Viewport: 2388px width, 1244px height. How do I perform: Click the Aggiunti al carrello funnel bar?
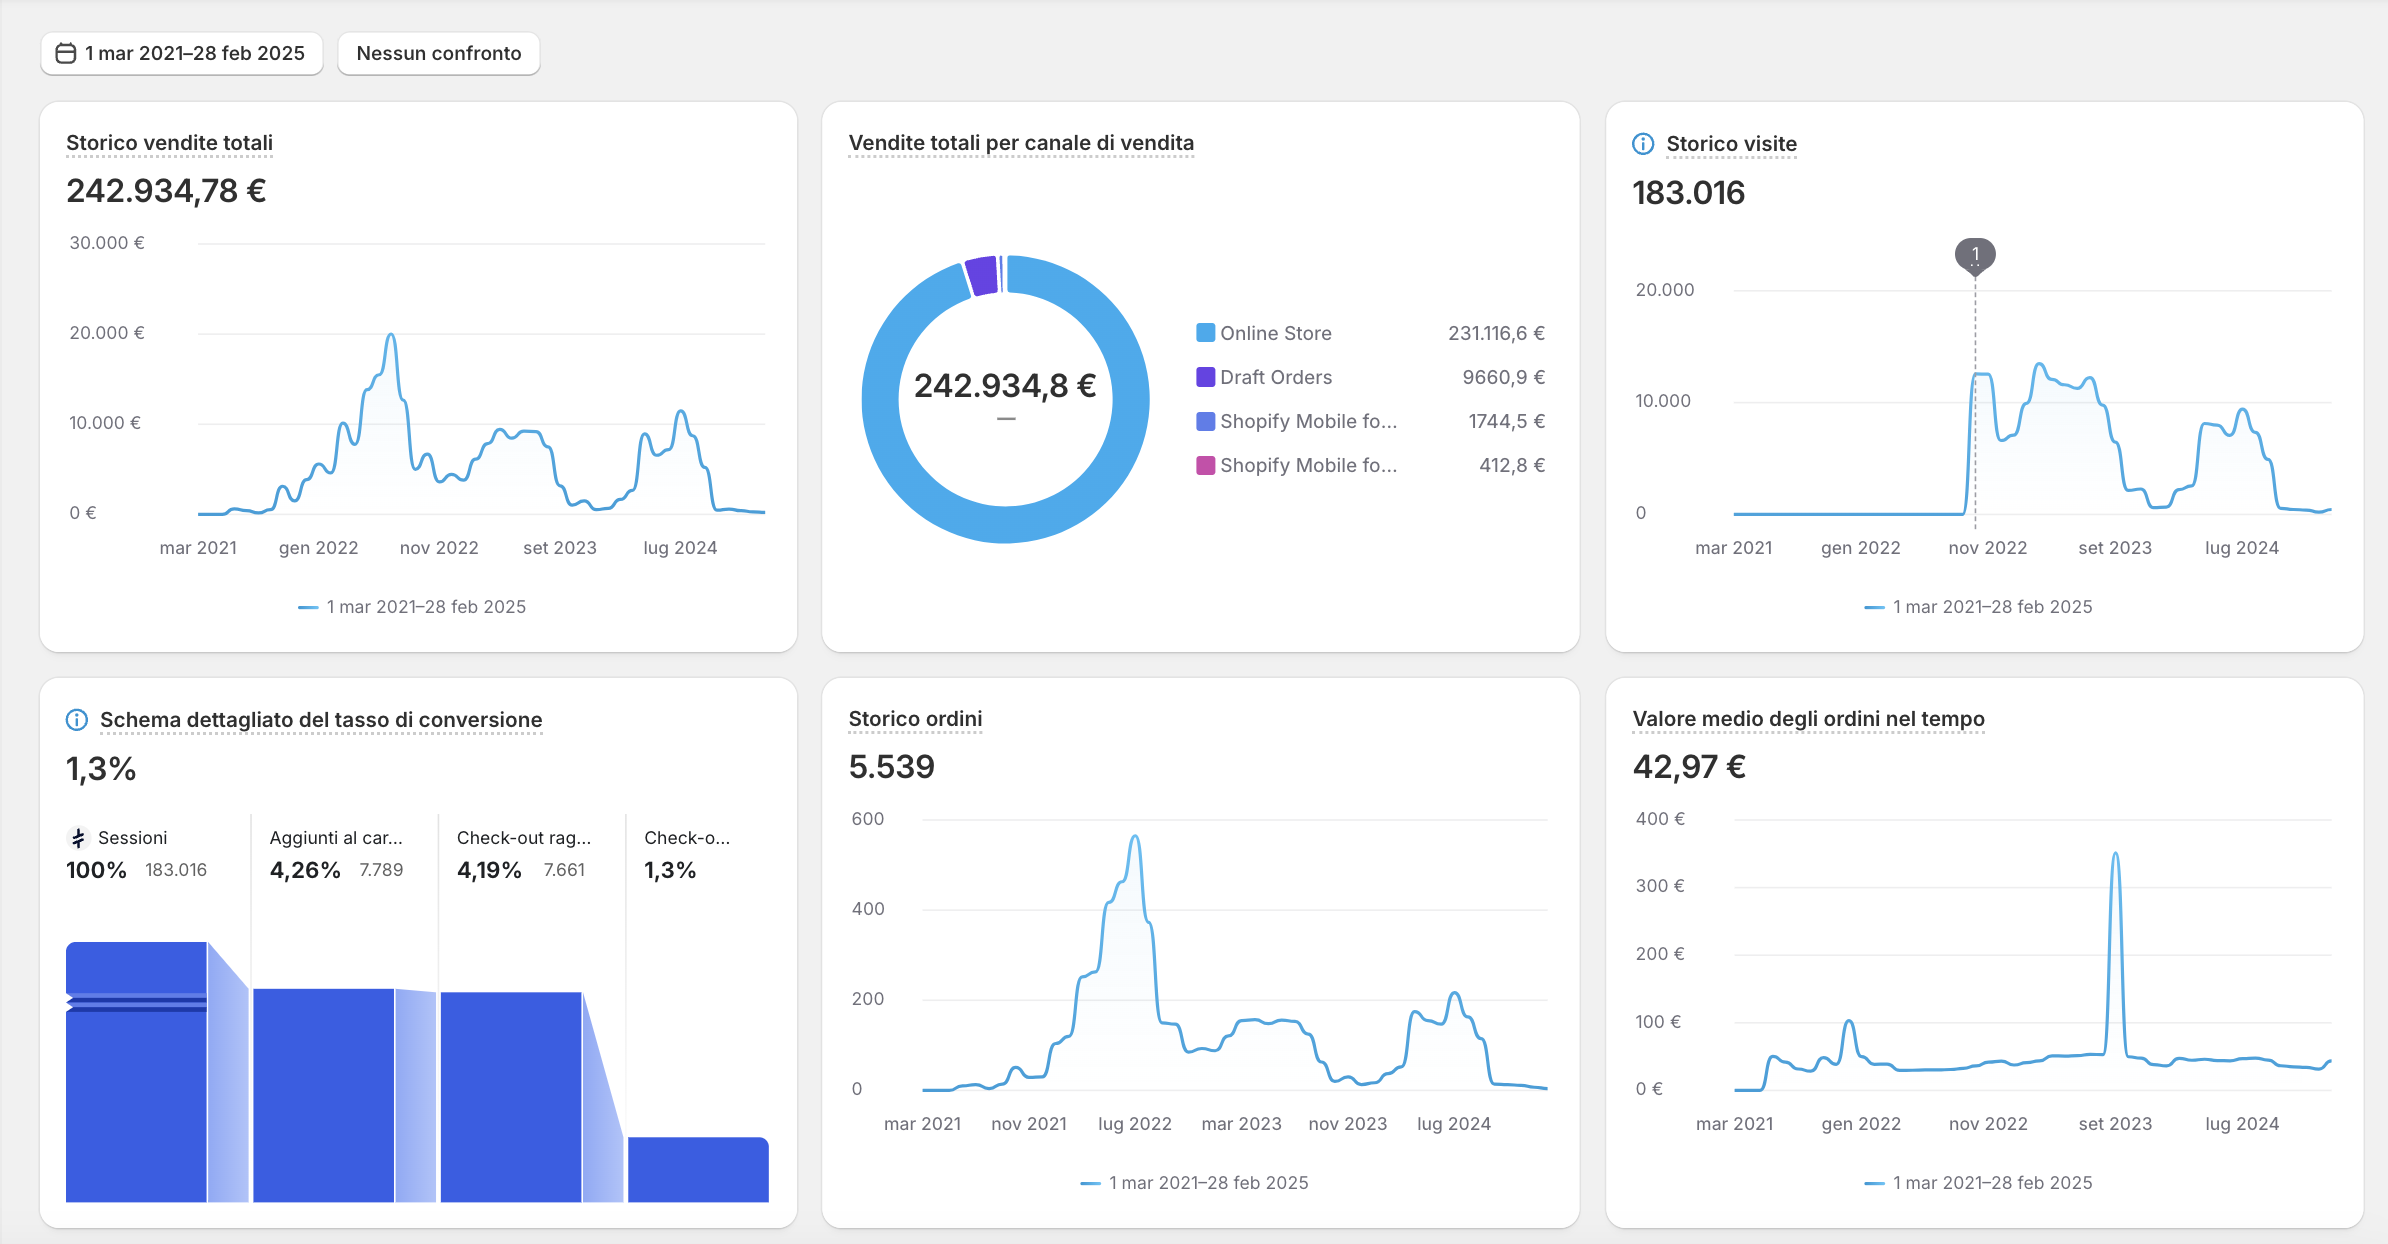coord(323,1095)
